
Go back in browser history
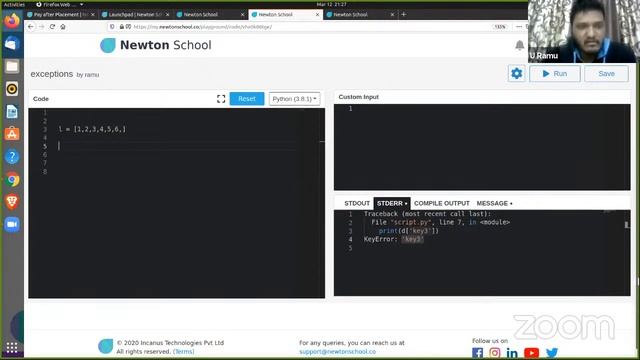31,27
